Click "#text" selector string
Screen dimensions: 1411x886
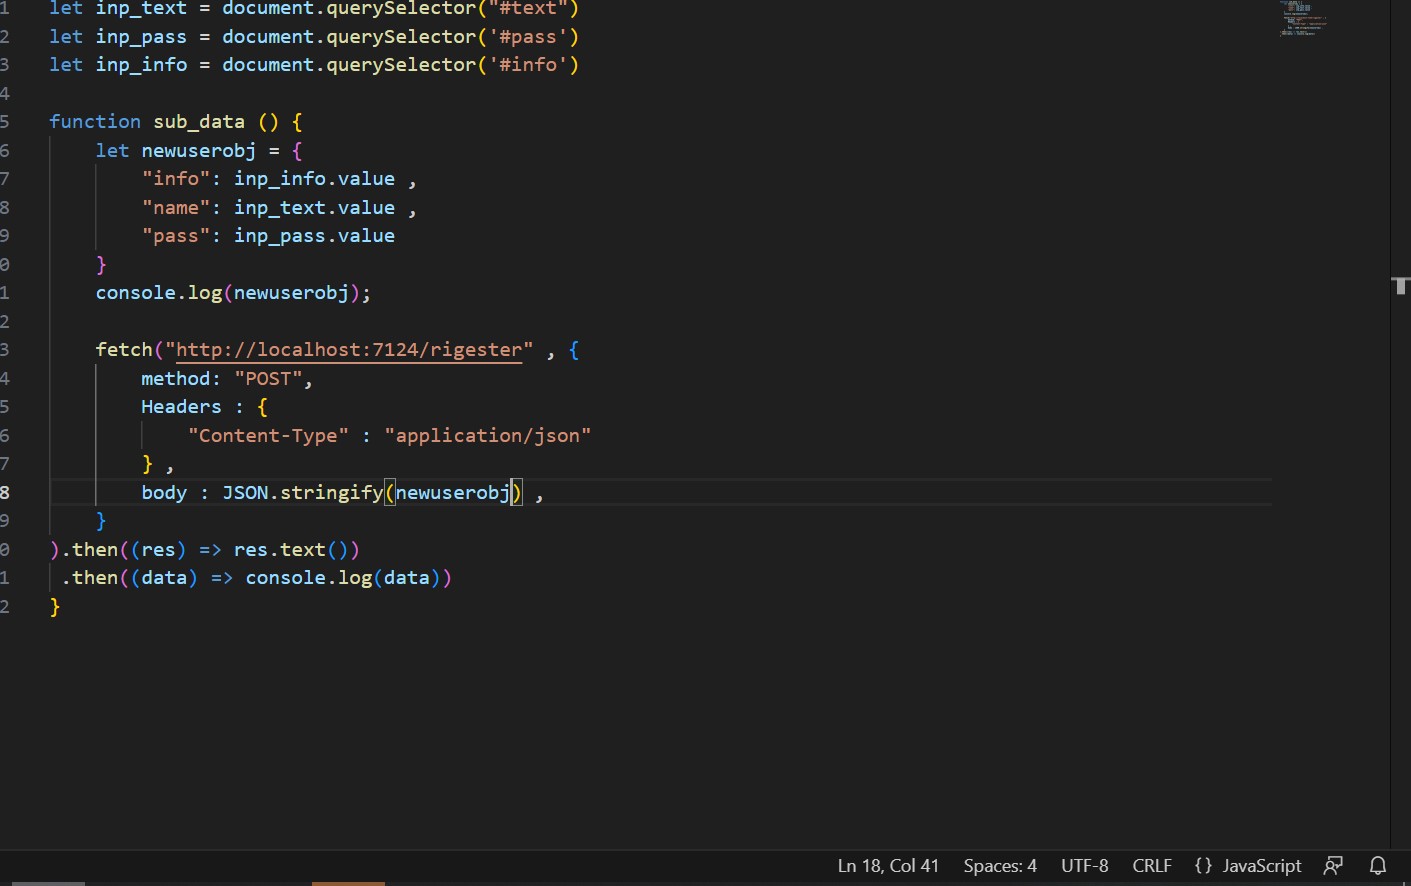[x=528, y=8]
